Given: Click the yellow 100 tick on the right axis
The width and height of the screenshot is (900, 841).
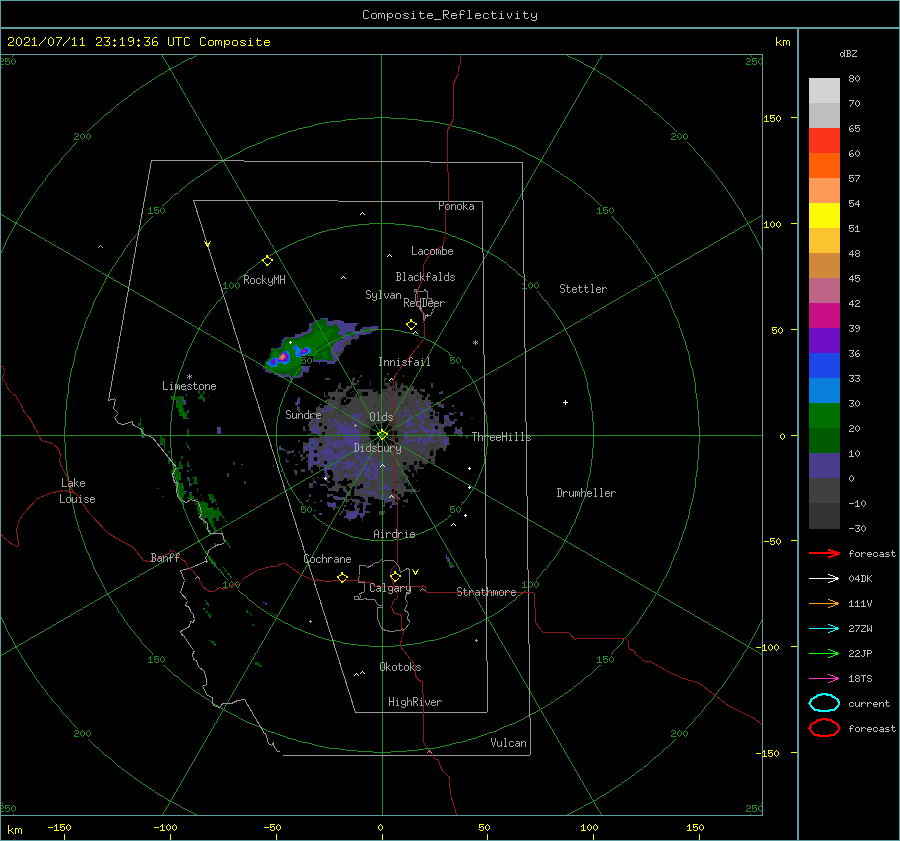Looking at the screenshot, I should (x=772, y=224).
